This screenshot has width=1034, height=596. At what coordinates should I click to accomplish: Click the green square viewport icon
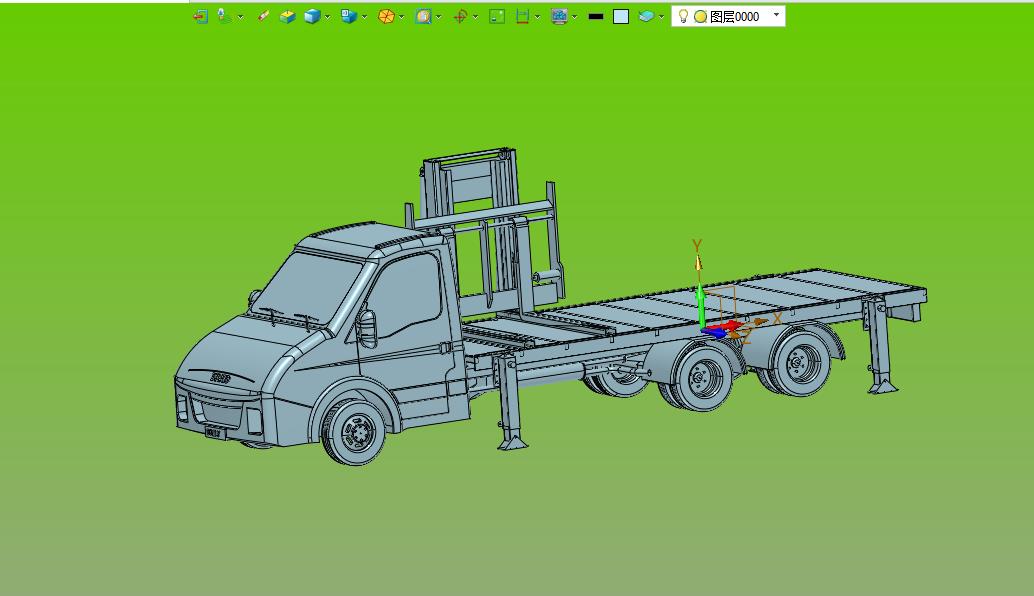(497, 16)
